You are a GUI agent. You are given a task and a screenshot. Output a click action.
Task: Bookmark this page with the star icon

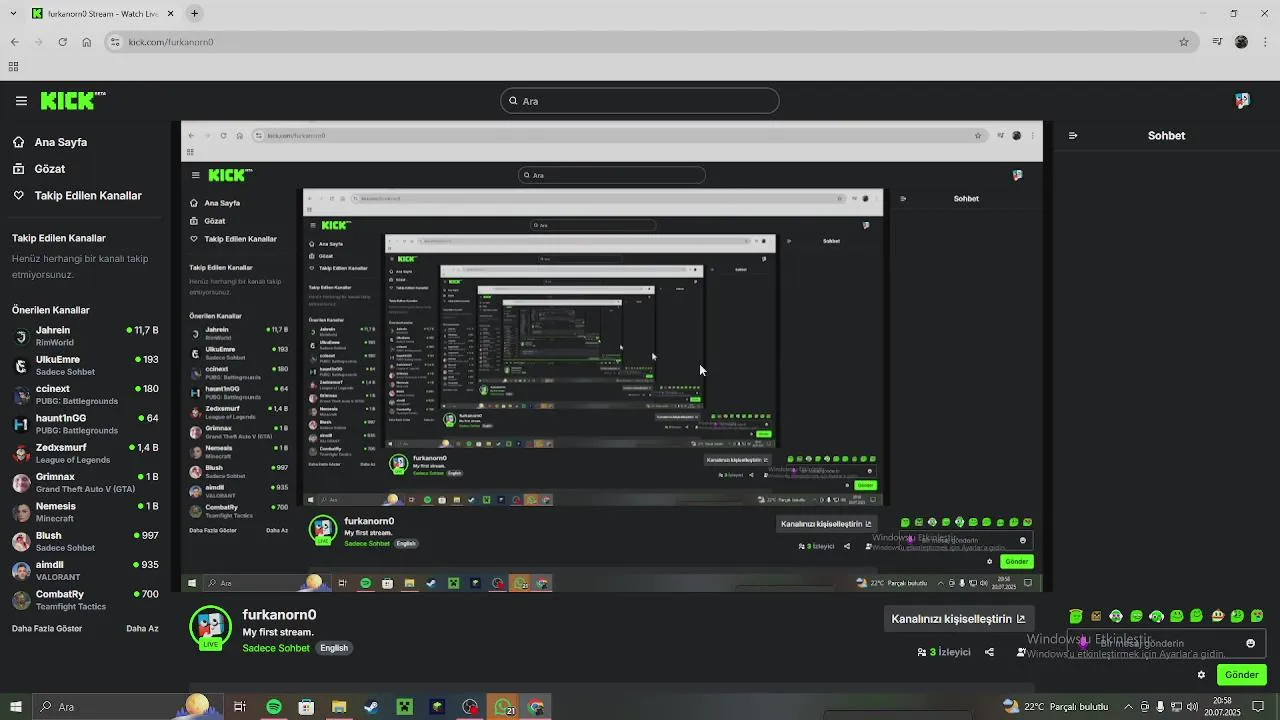coord(1184,42)
